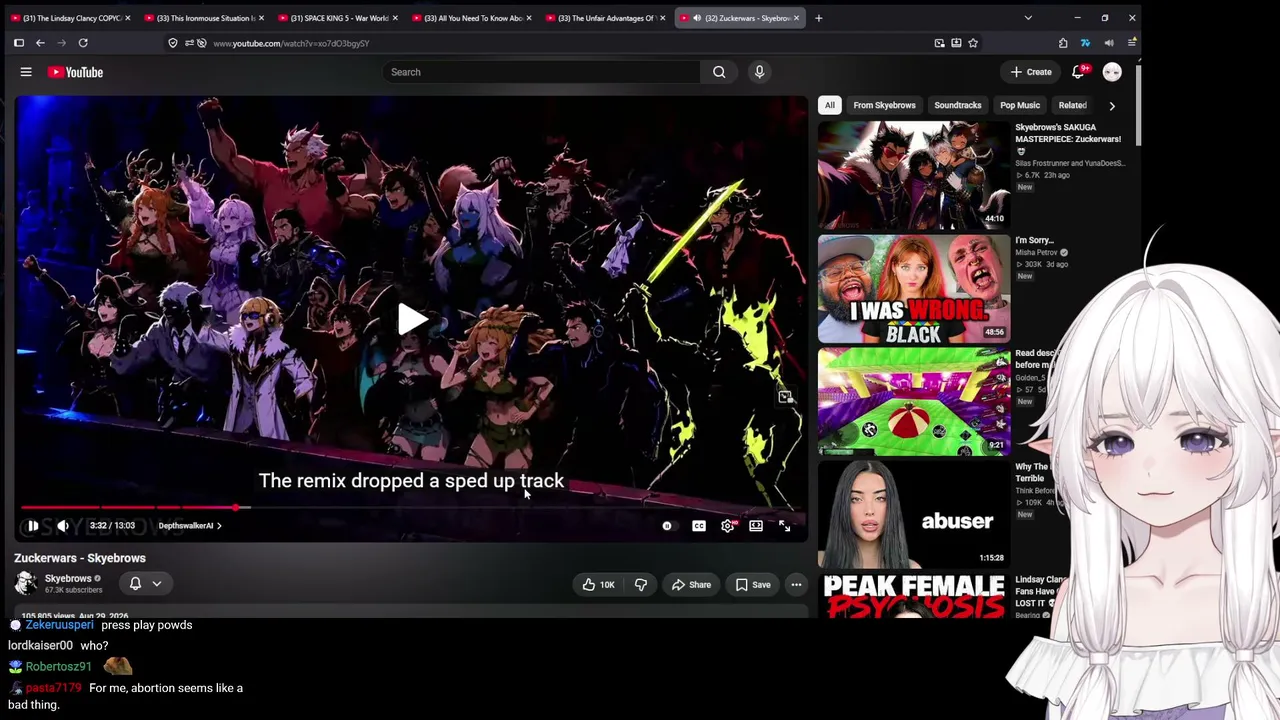
Task: Click the YouTube search input field
Action: 541,72
